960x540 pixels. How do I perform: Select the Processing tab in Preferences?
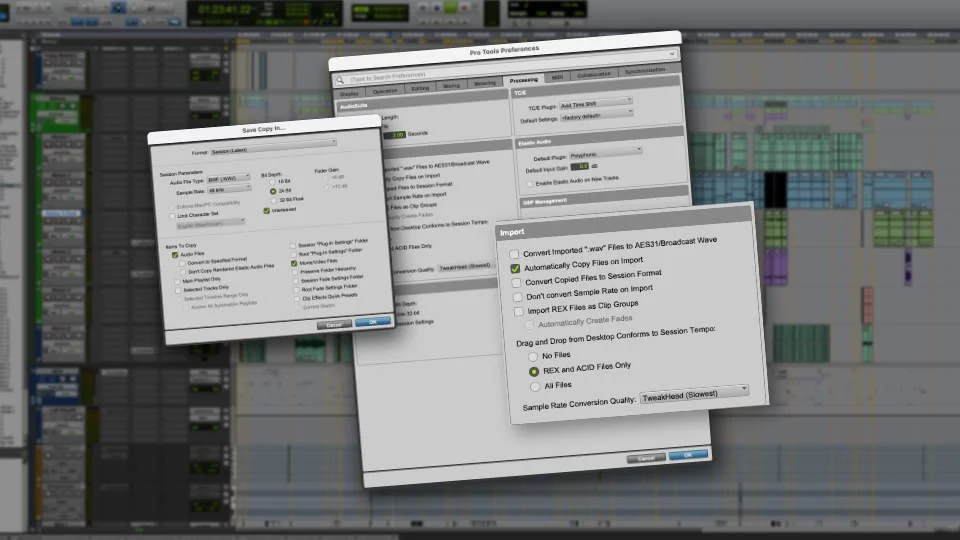[523, 80]
